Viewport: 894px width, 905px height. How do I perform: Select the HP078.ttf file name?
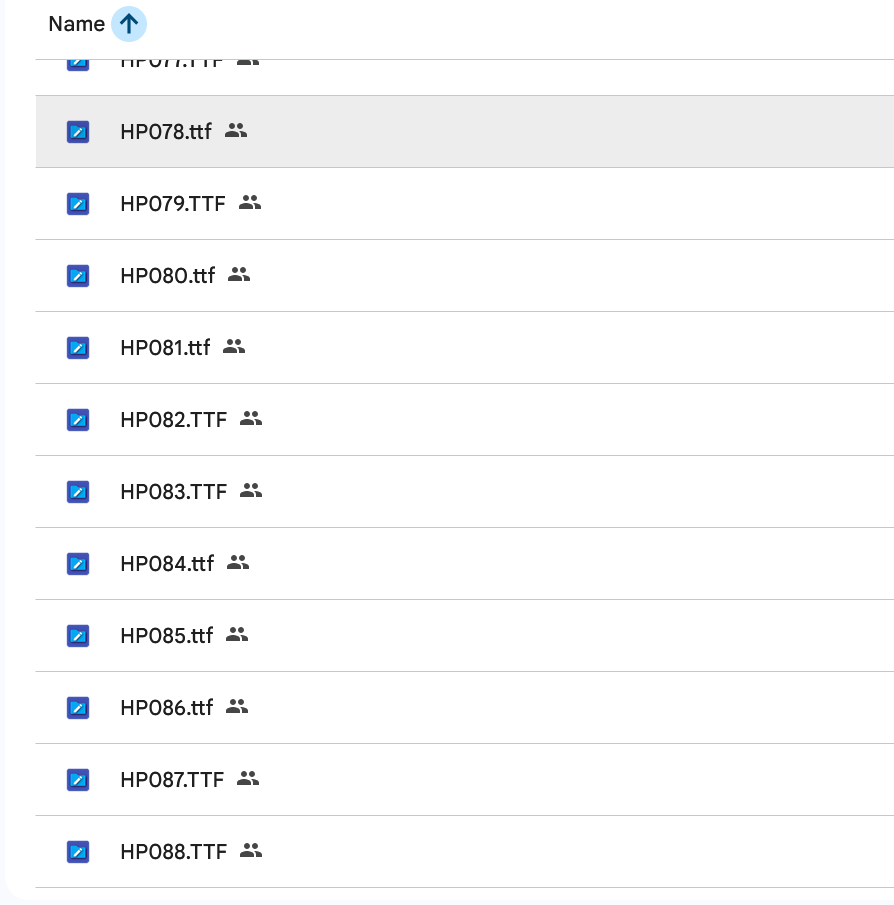[x=166, y=131]
